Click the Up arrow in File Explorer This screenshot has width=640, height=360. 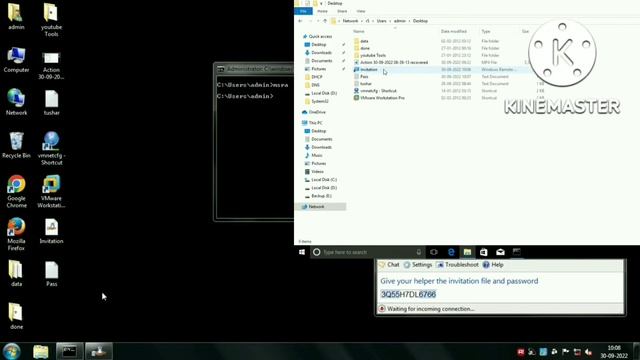click(325, 21)
